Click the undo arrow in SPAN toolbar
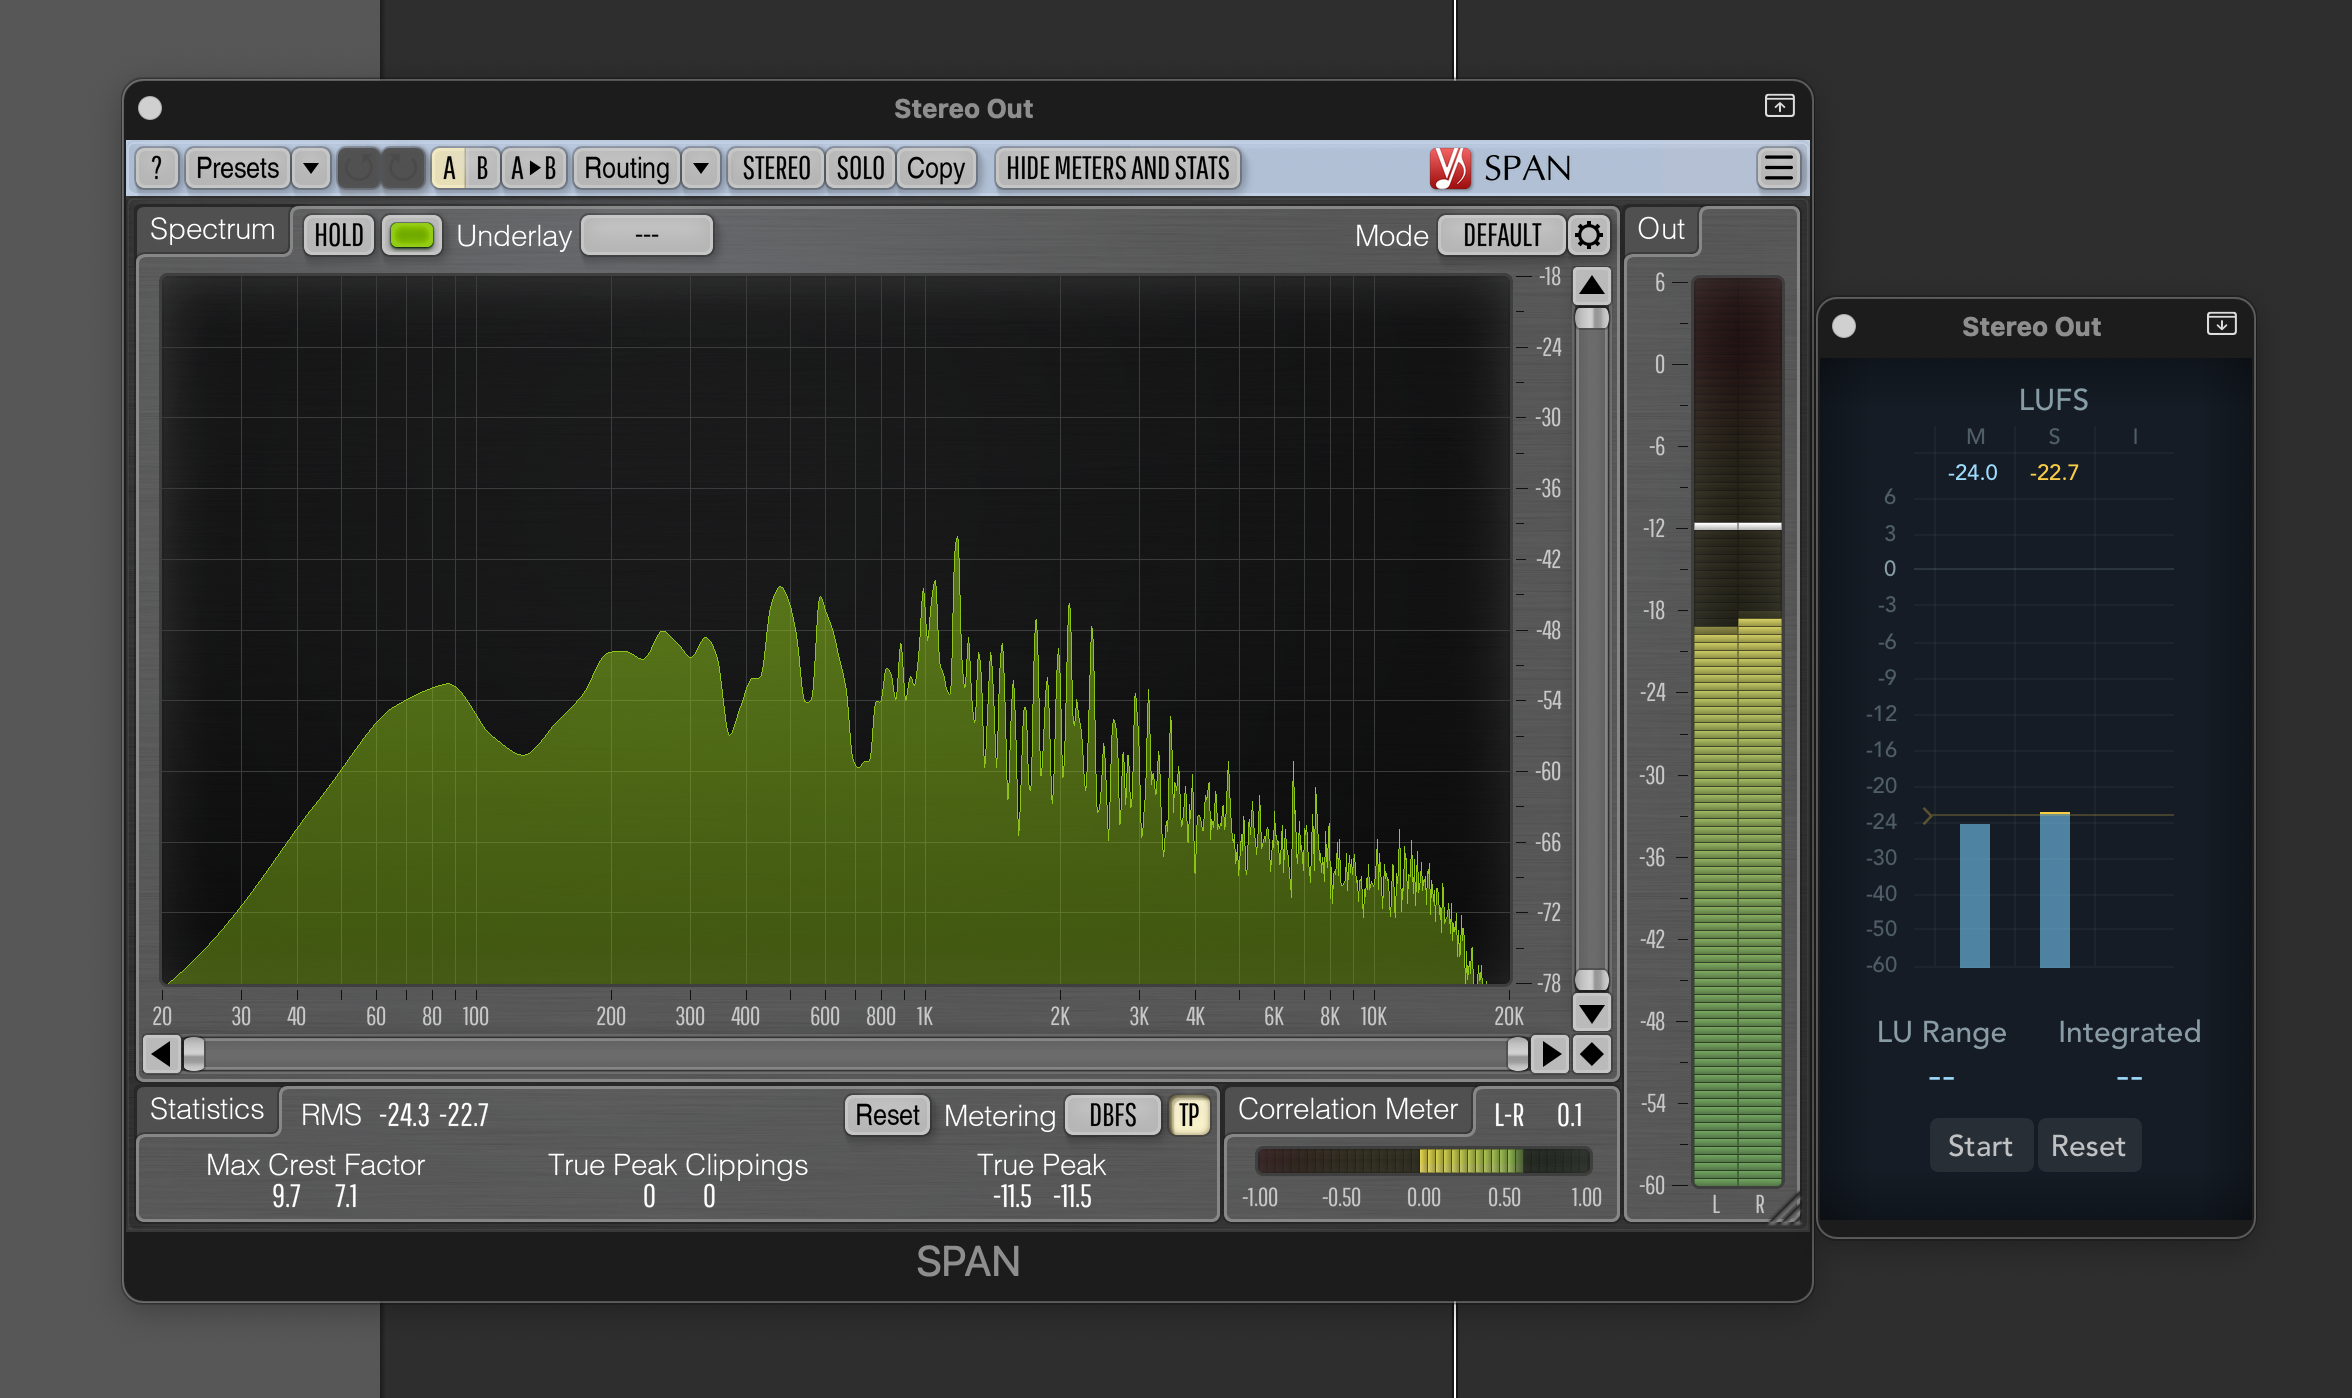 pos(360,168)
